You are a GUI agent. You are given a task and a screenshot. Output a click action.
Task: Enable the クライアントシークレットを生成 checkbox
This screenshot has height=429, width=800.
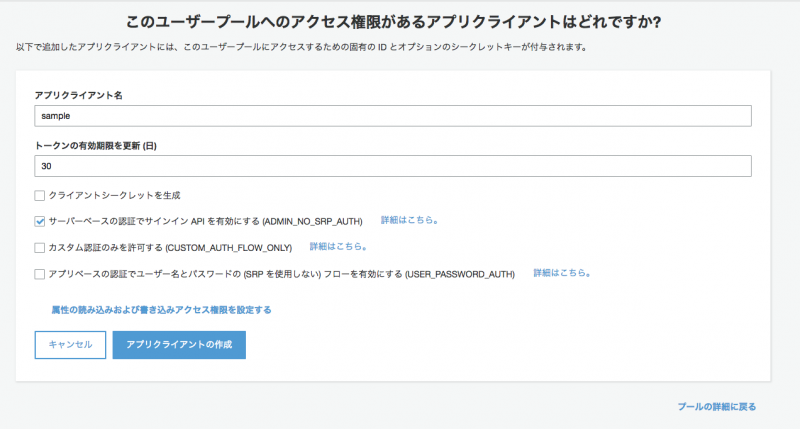pos(40,195)
